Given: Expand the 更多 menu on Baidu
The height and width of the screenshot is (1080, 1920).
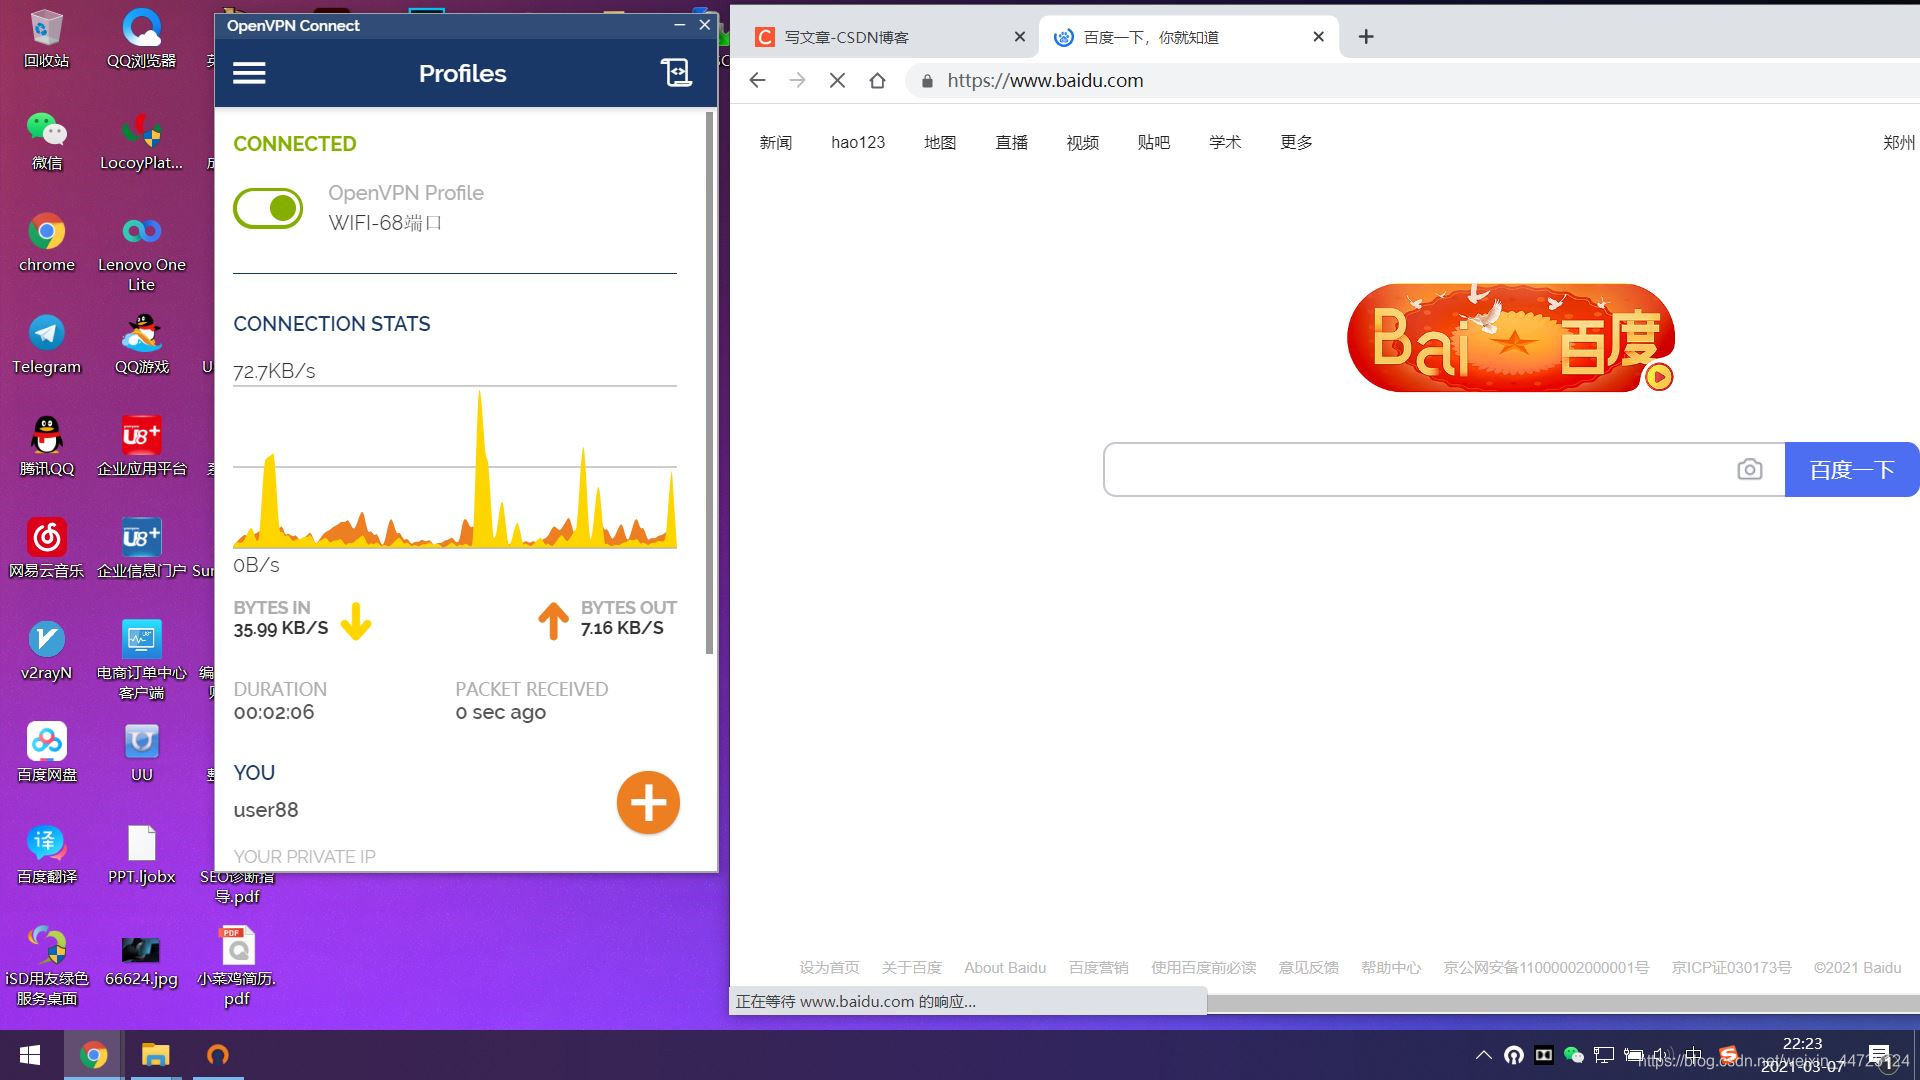Looking at the screenshot, I should (x=1296, y=142).
